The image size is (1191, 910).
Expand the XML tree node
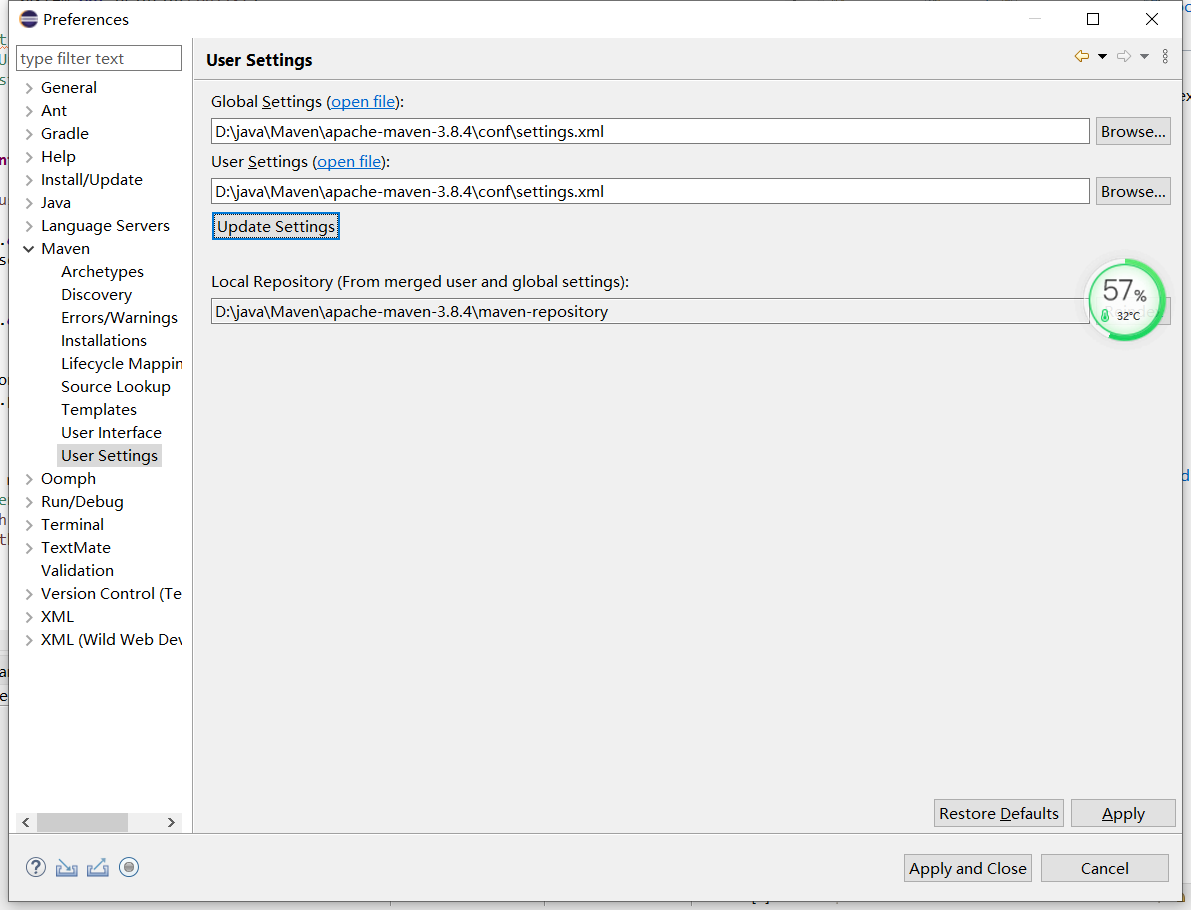pyautogui.click(x=29, y=618)
